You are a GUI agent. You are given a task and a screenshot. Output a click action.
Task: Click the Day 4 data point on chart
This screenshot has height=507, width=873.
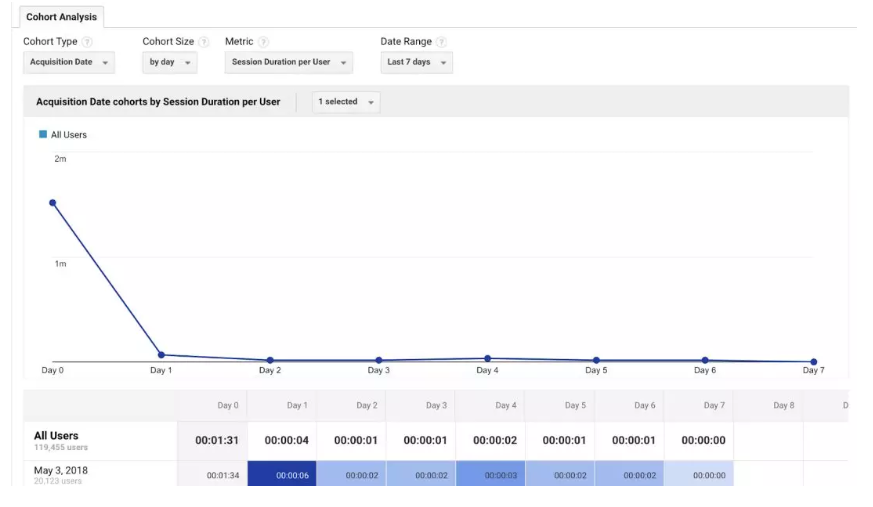tap(487, 358)
